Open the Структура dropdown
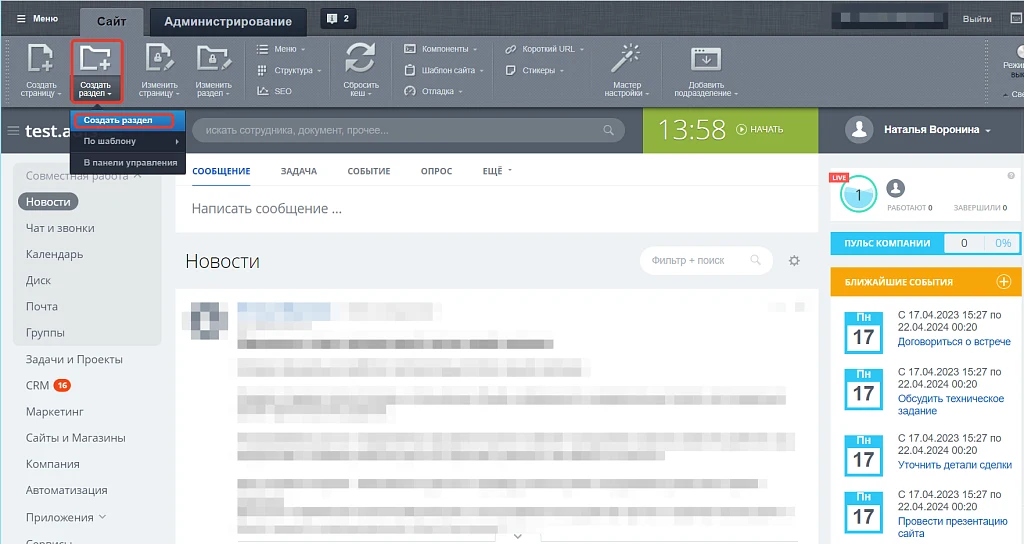This screenshot has width=1024, height=544. [290, 70]
